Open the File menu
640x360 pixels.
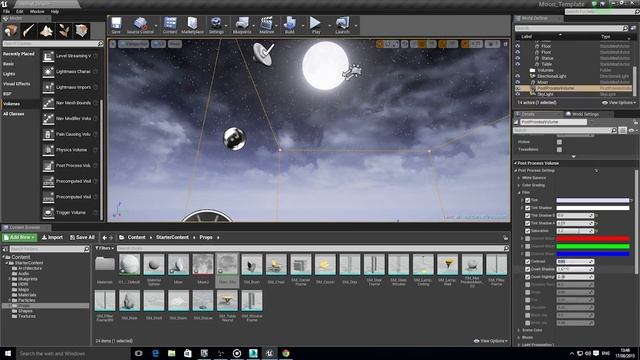click(x=7, y=11)
